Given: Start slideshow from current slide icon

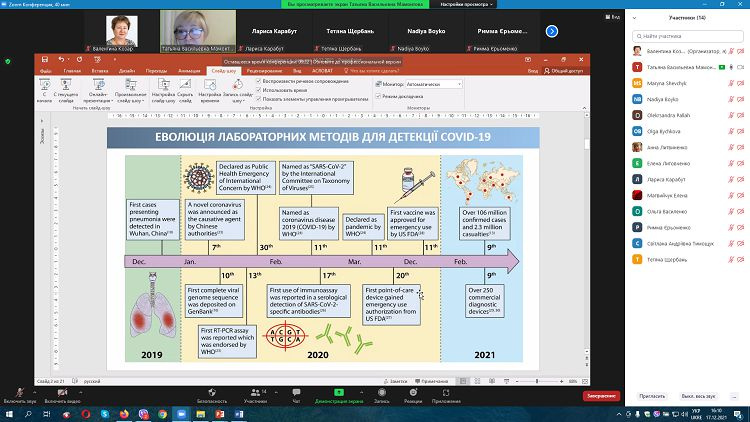Looking at the screenshot, I should click(66, 85).
